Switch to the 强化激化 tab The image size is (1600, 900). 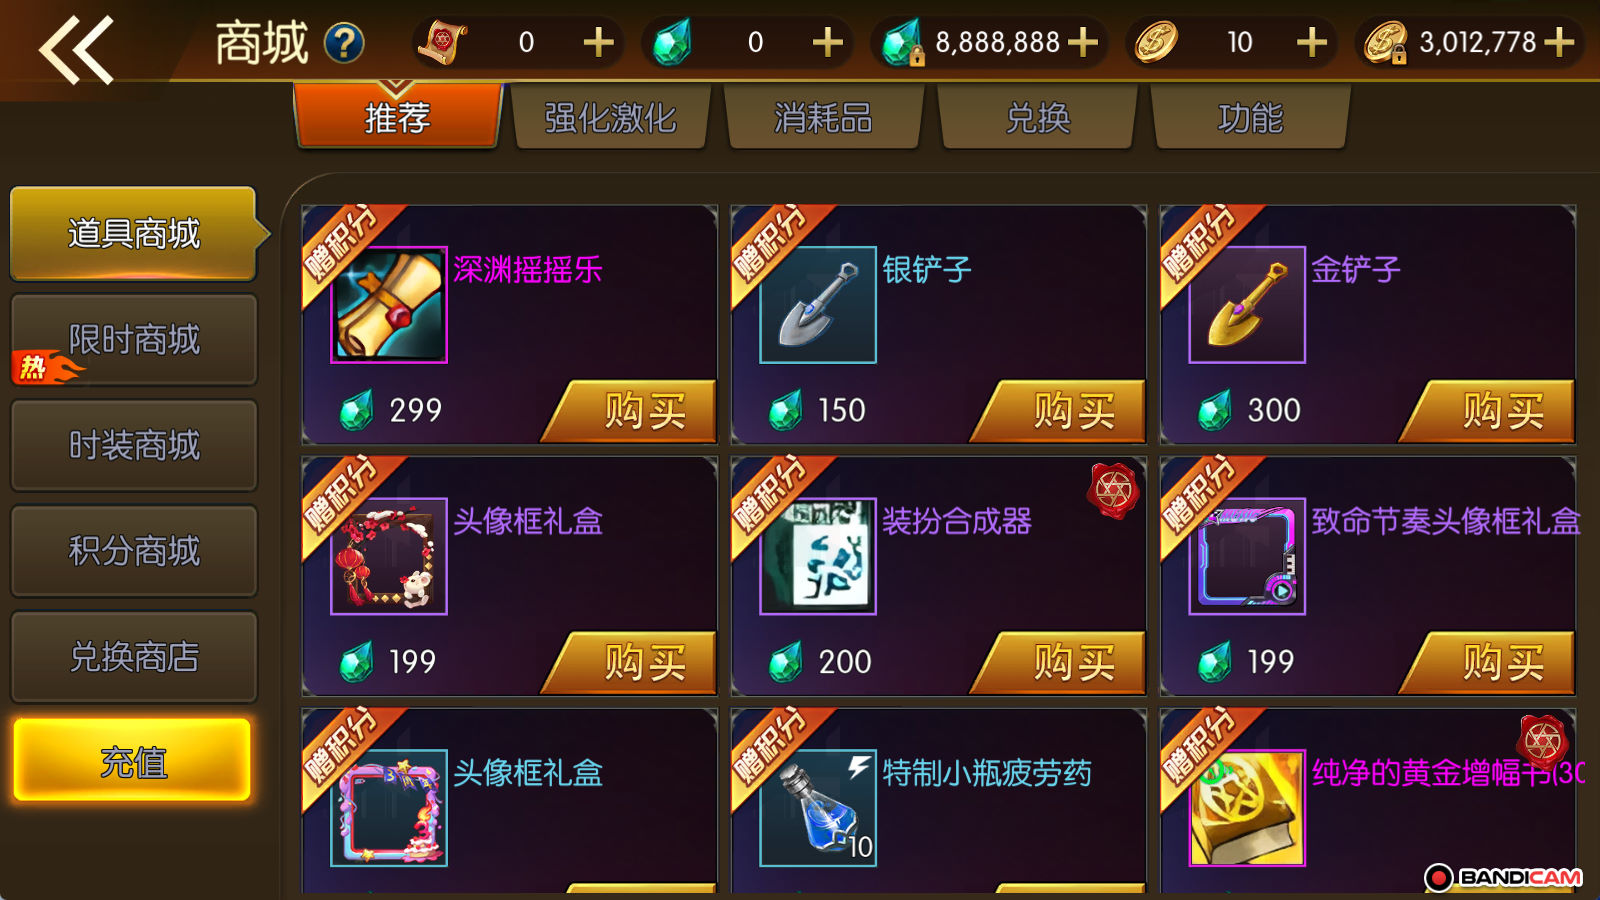click(610, 117)
